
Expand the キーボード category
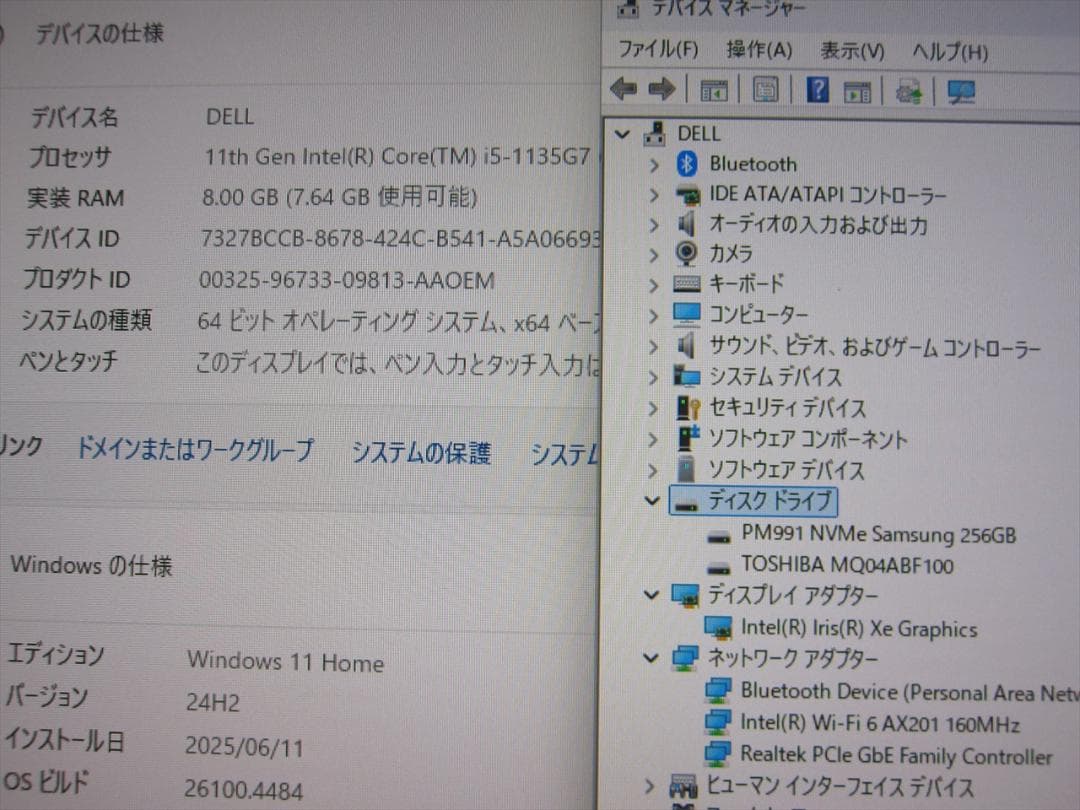[653, 285]
